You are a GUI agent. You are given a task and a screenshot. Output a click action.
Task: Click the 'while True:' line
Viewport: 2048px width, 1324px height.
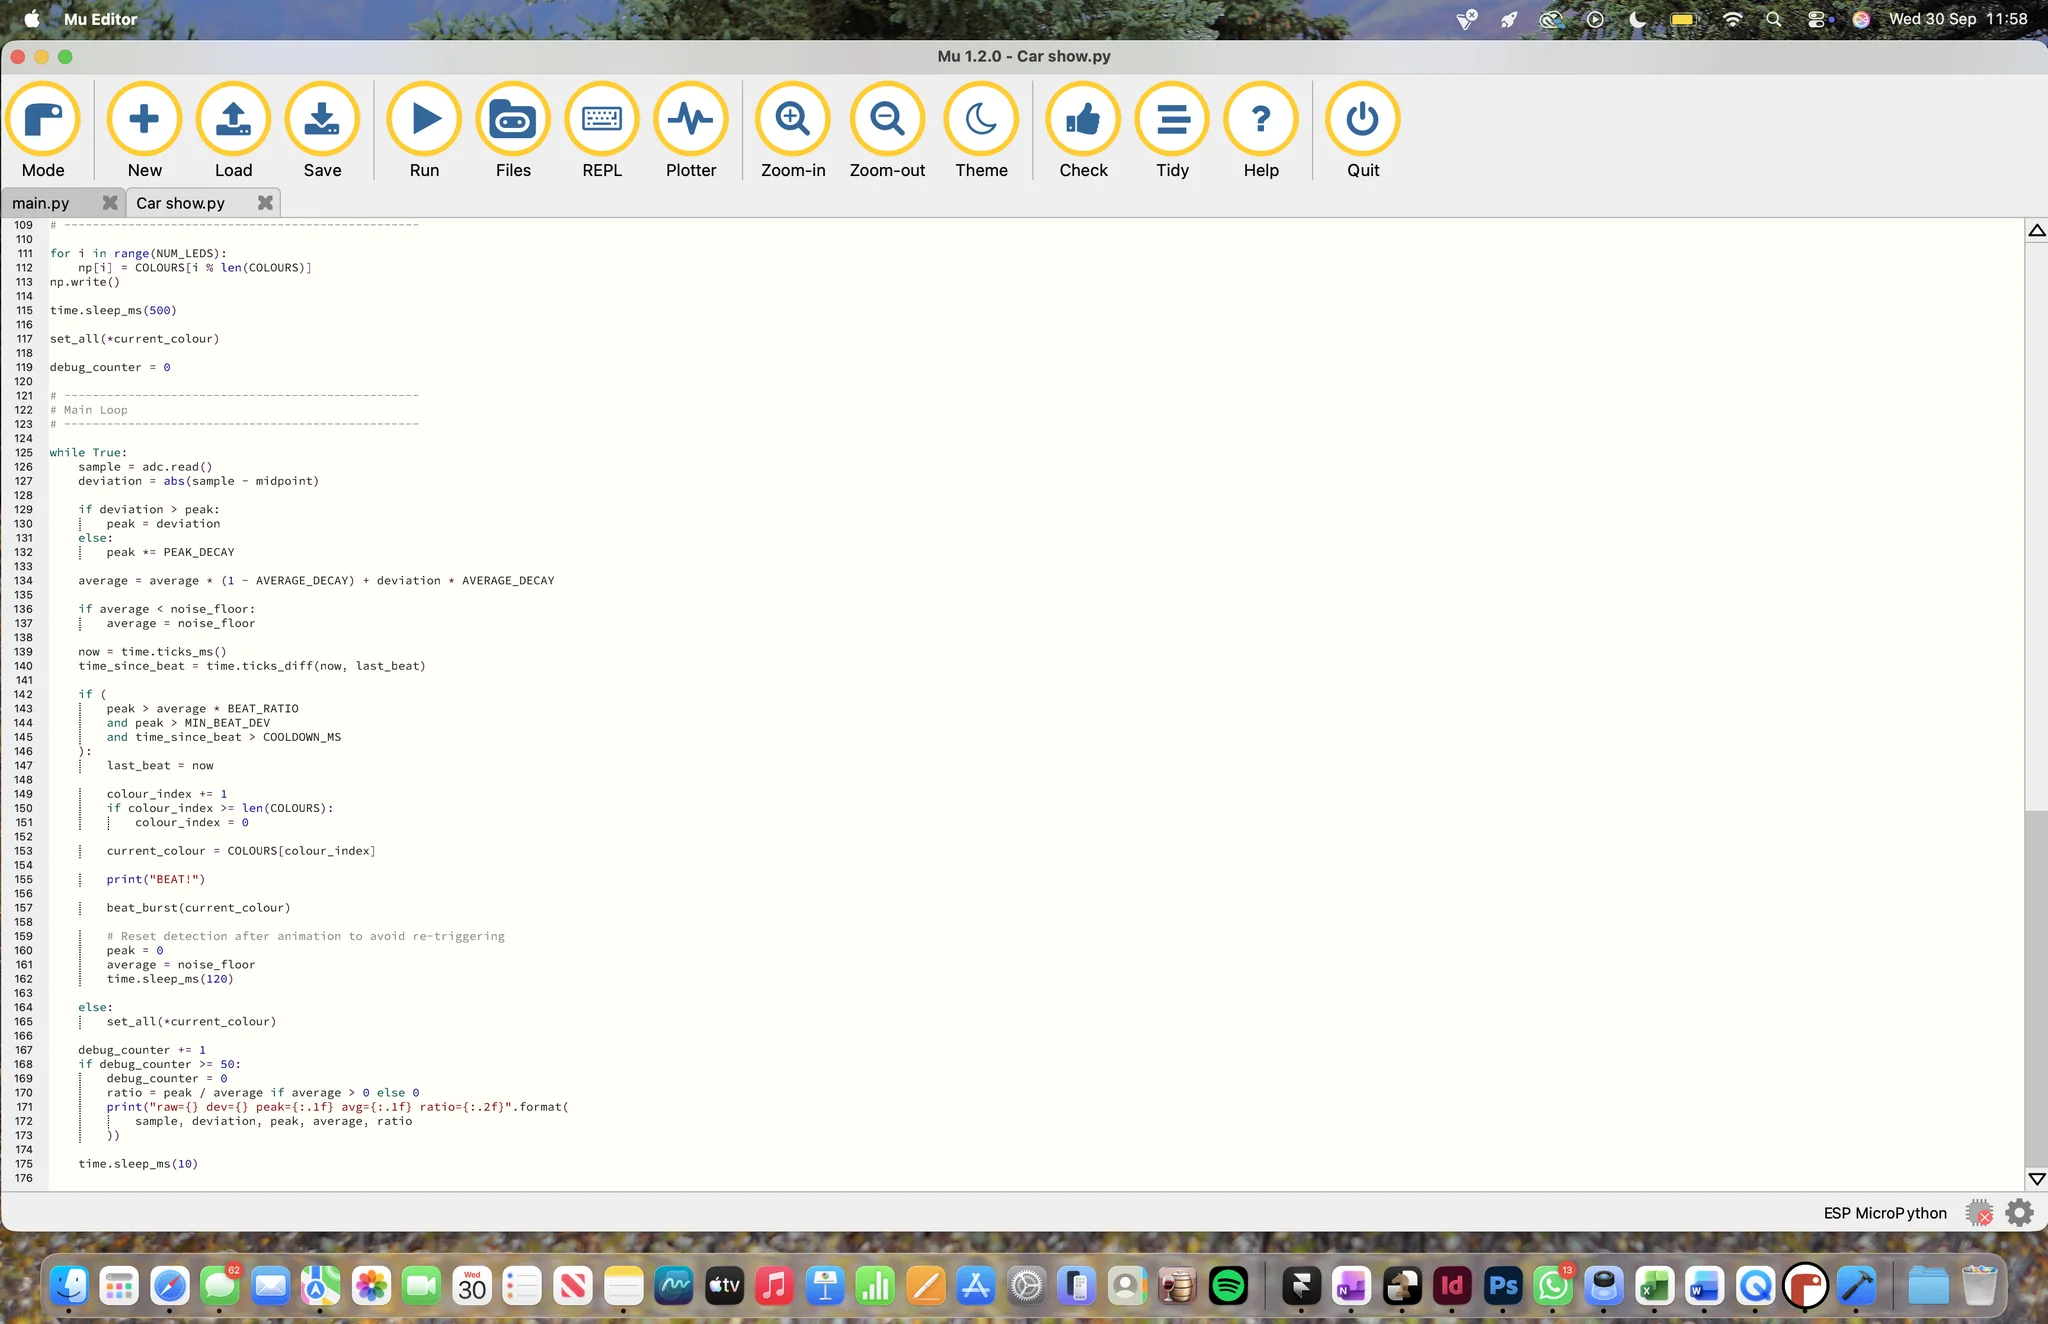[x=88, y=453]
